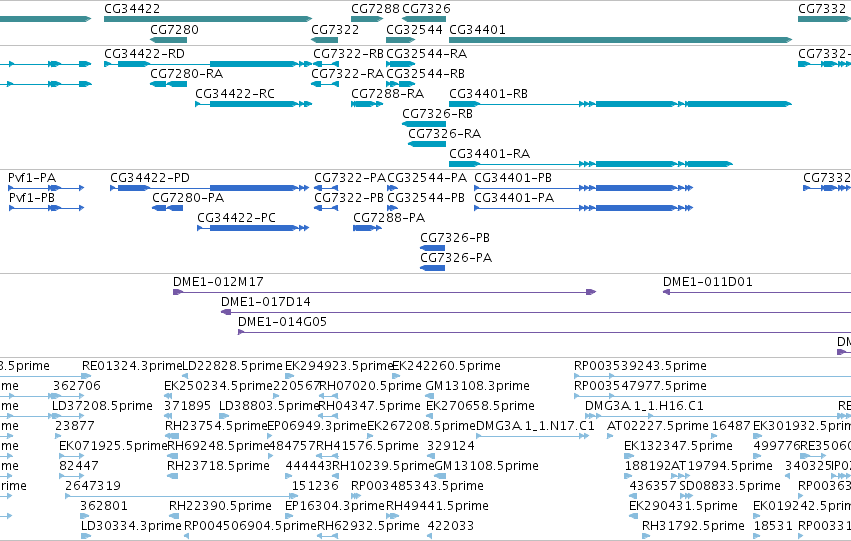
Task: Select EST LD37208.5prime
Action: [x=103, y=406]
